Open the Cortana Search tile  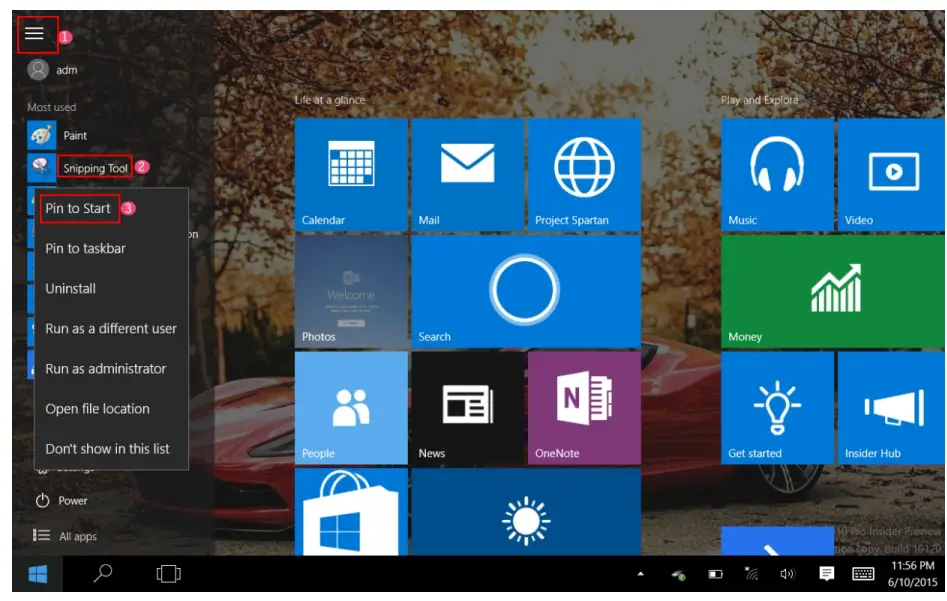click(526, 291)
